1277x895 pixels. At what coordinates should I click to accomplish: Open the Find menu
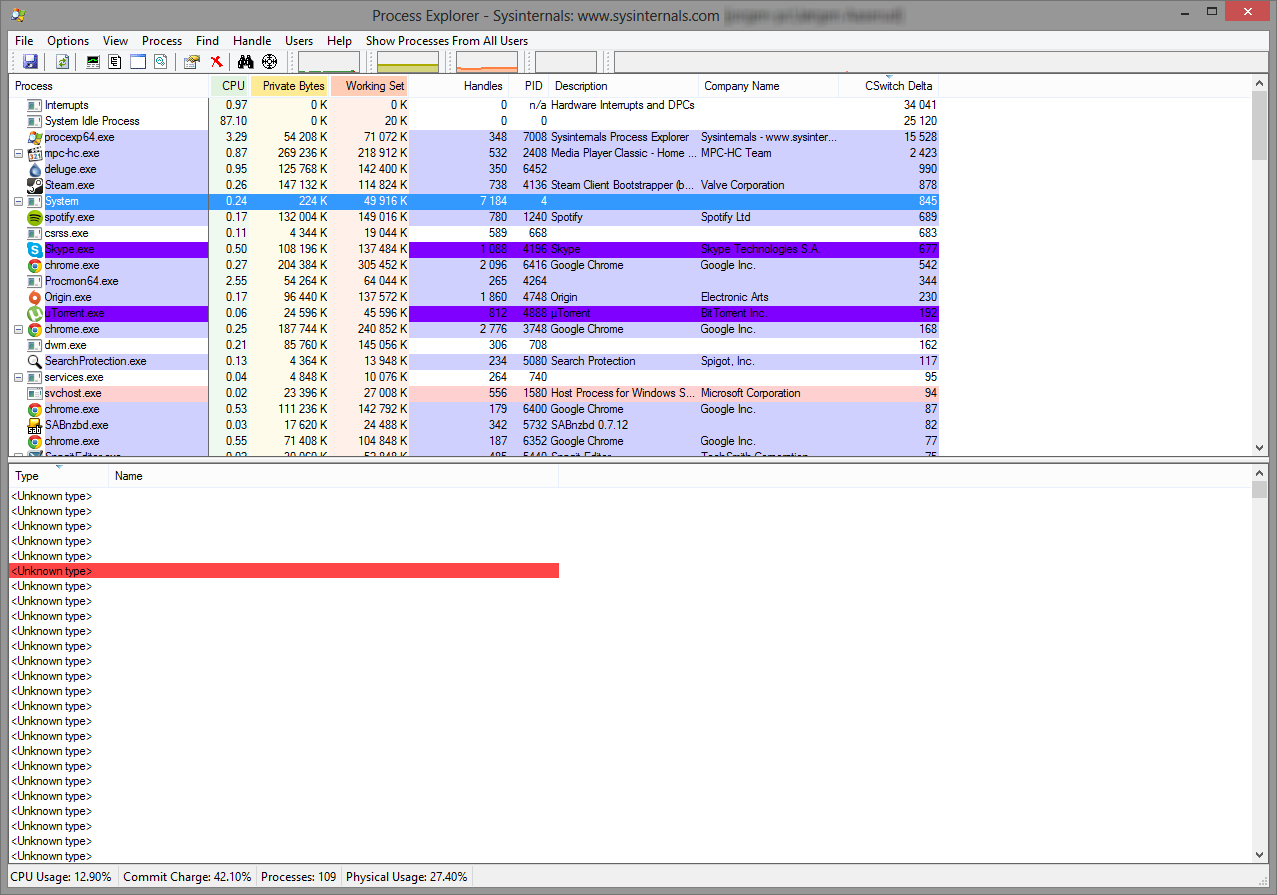click(x=207, y=41)
